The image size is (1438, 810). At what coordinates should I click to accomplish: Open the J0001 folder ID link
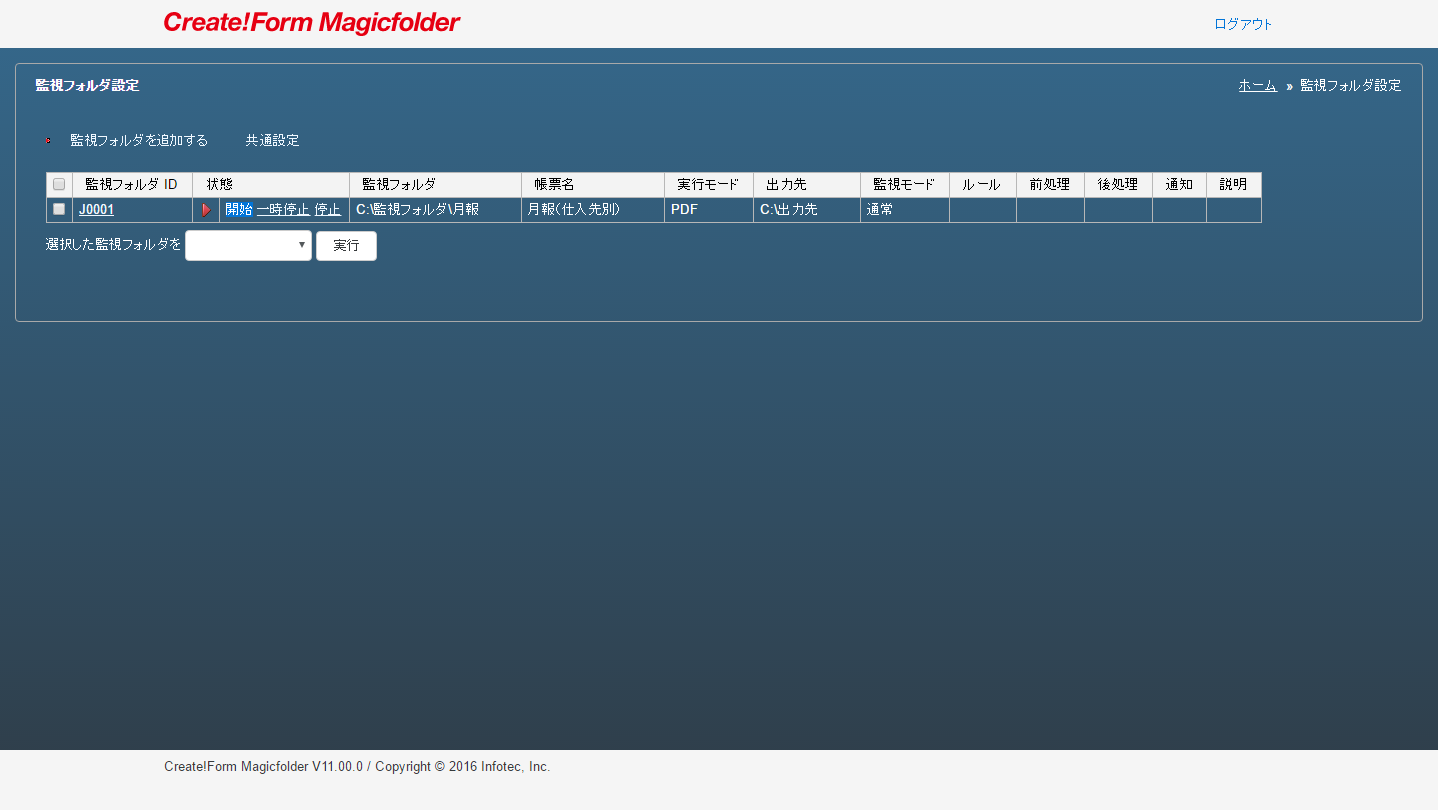96,210
